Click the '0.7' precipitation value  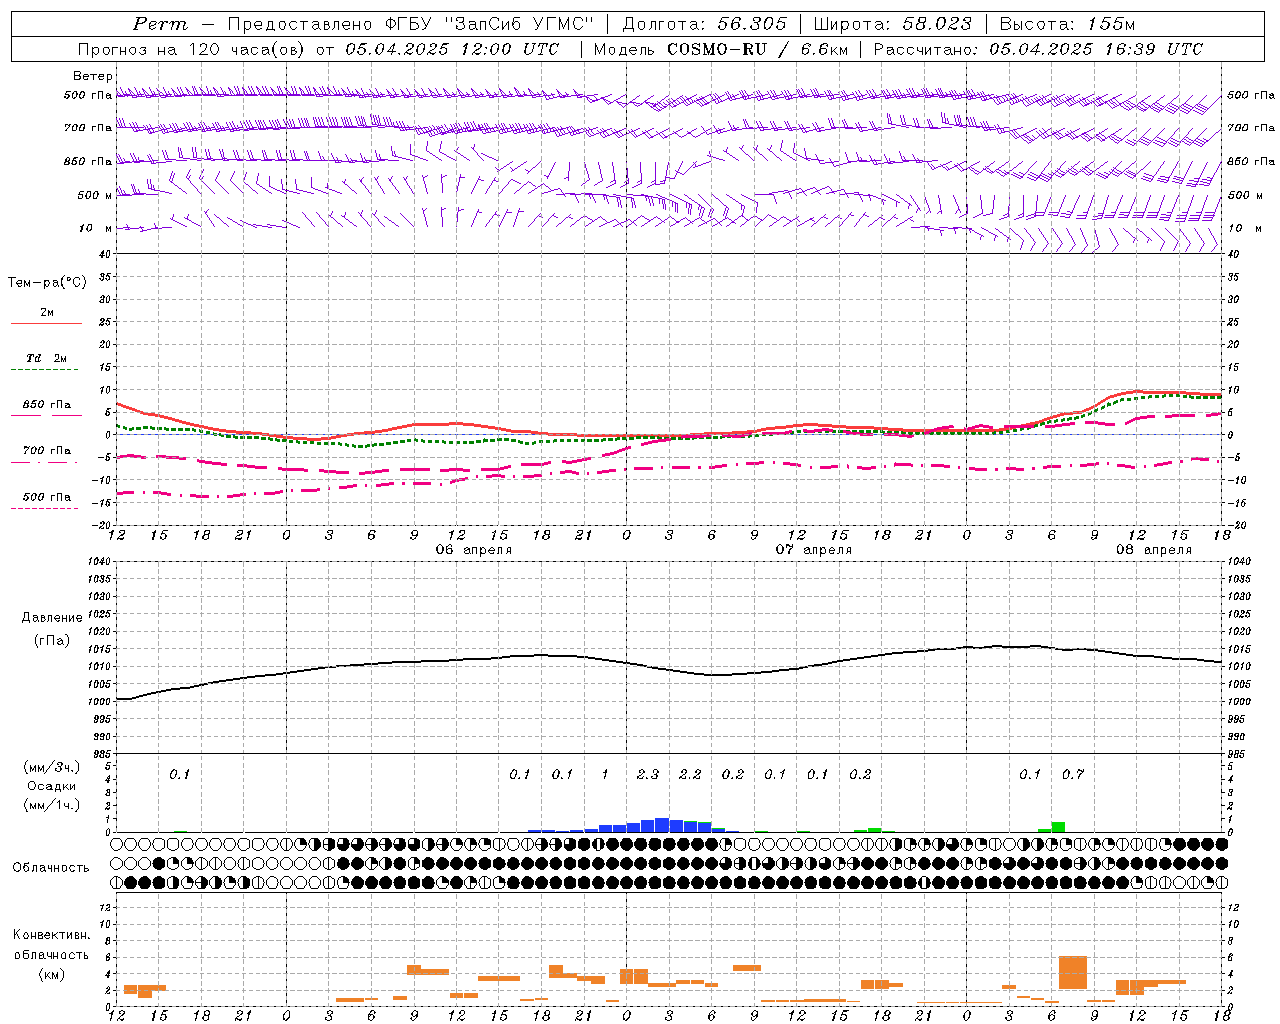click(1073, 774)
